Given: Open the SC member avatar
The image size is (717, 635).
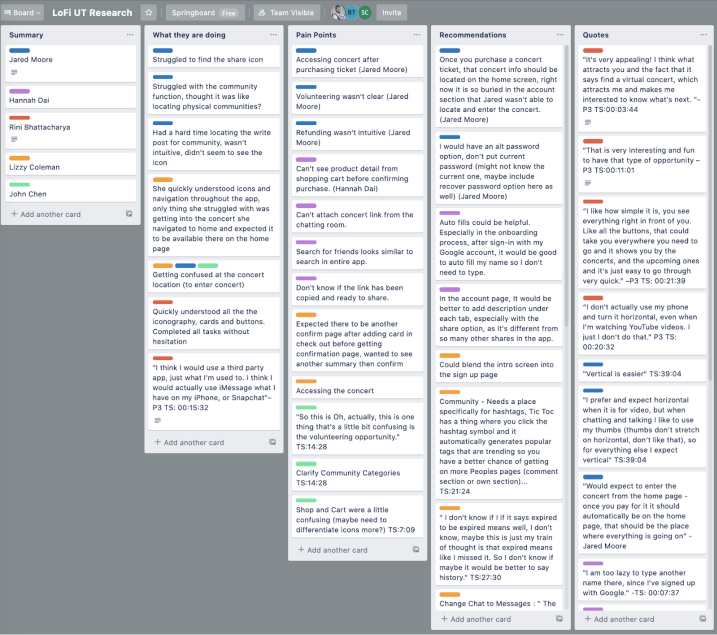Looking at the screenshot, I should pos(364,13).
